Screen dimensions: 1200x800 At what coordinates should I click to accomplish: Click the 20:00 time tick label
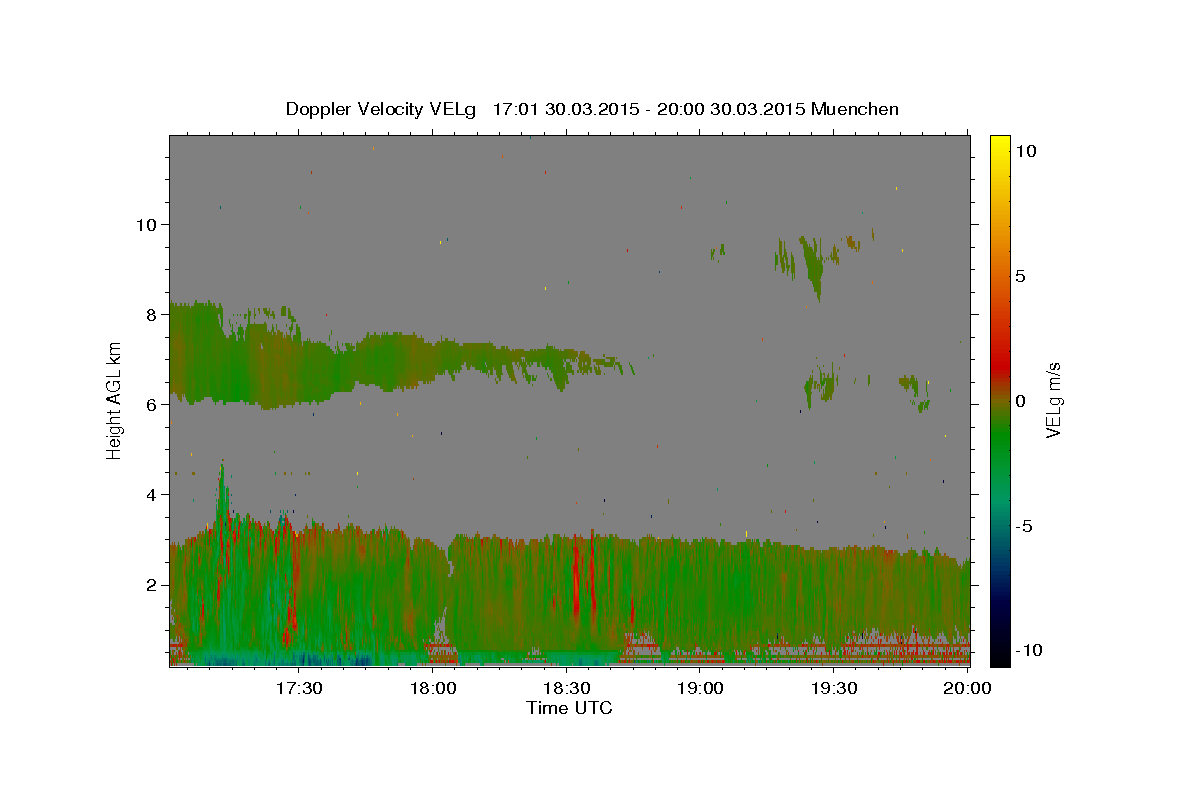click(968, 688)
